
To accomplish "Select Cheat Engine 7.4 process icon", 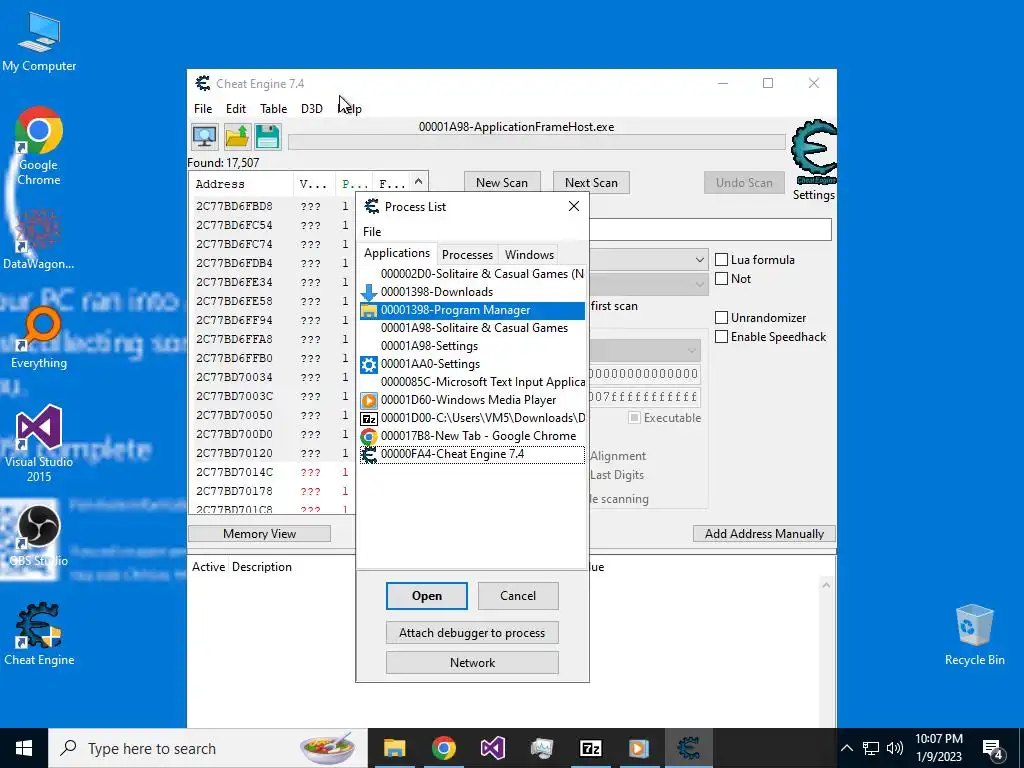I will click(369, 455).
